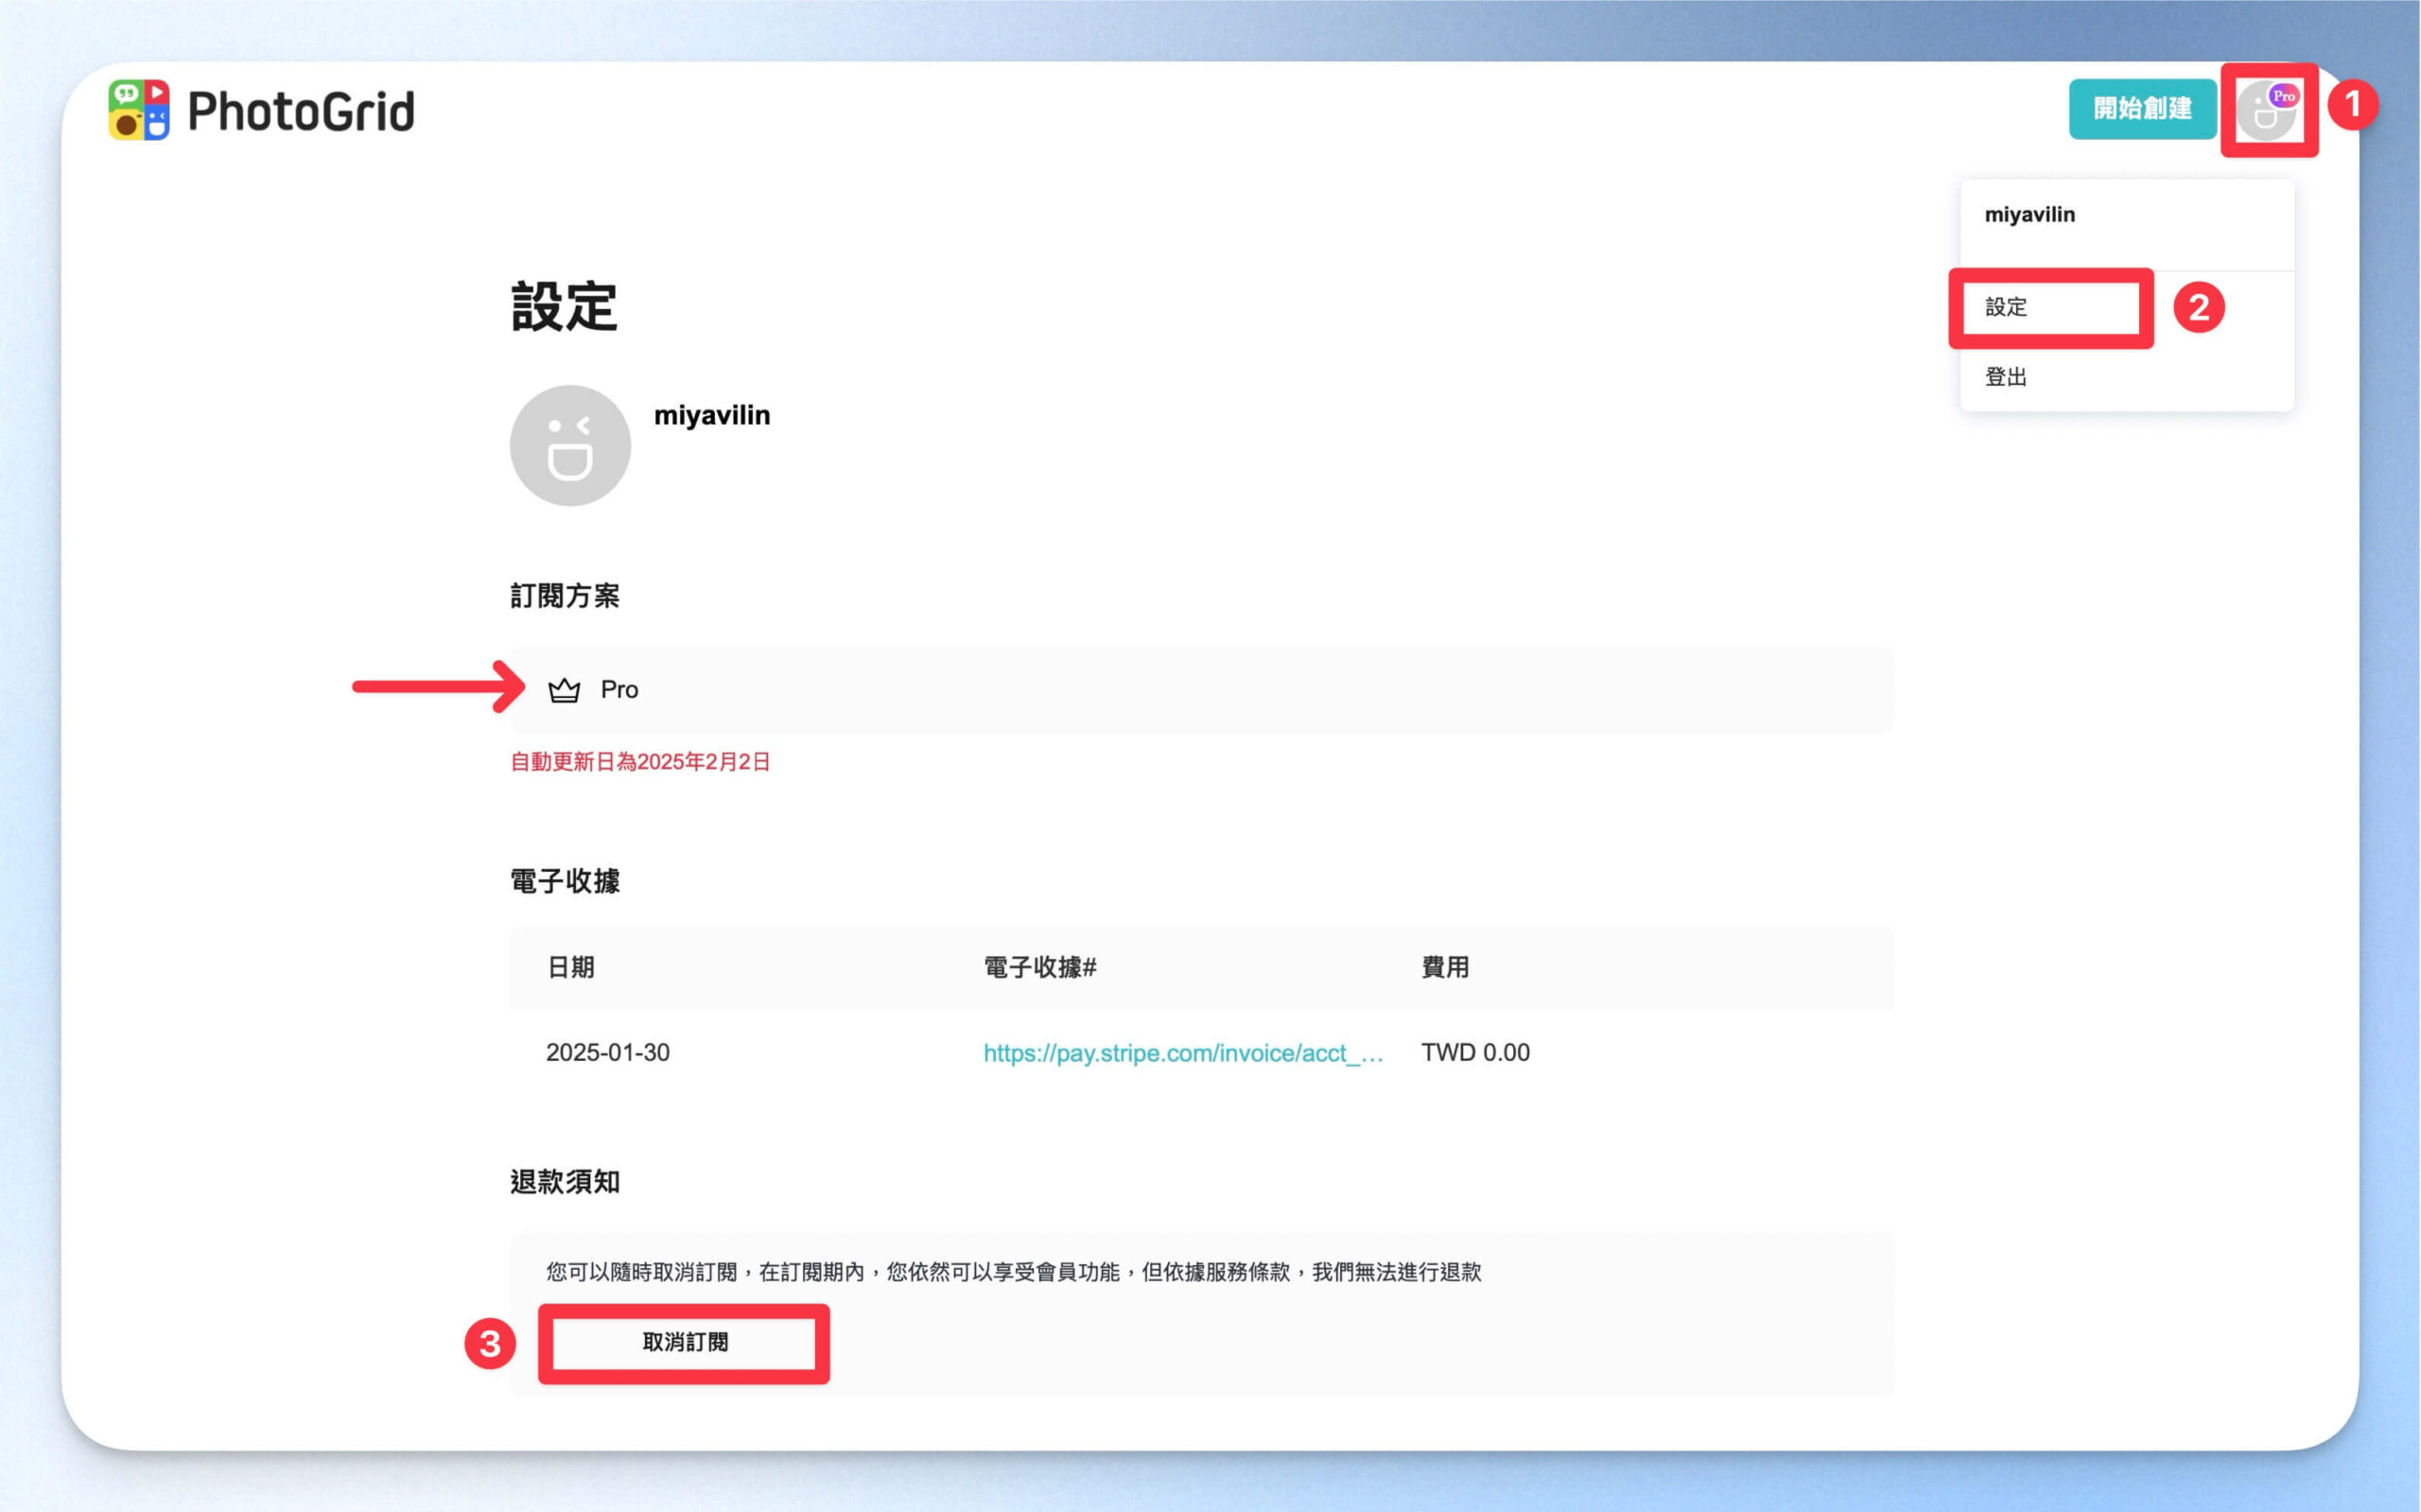Open the Stripe invoice link
This screenshot has width=2421, height=1512.
[1183, 1052]
